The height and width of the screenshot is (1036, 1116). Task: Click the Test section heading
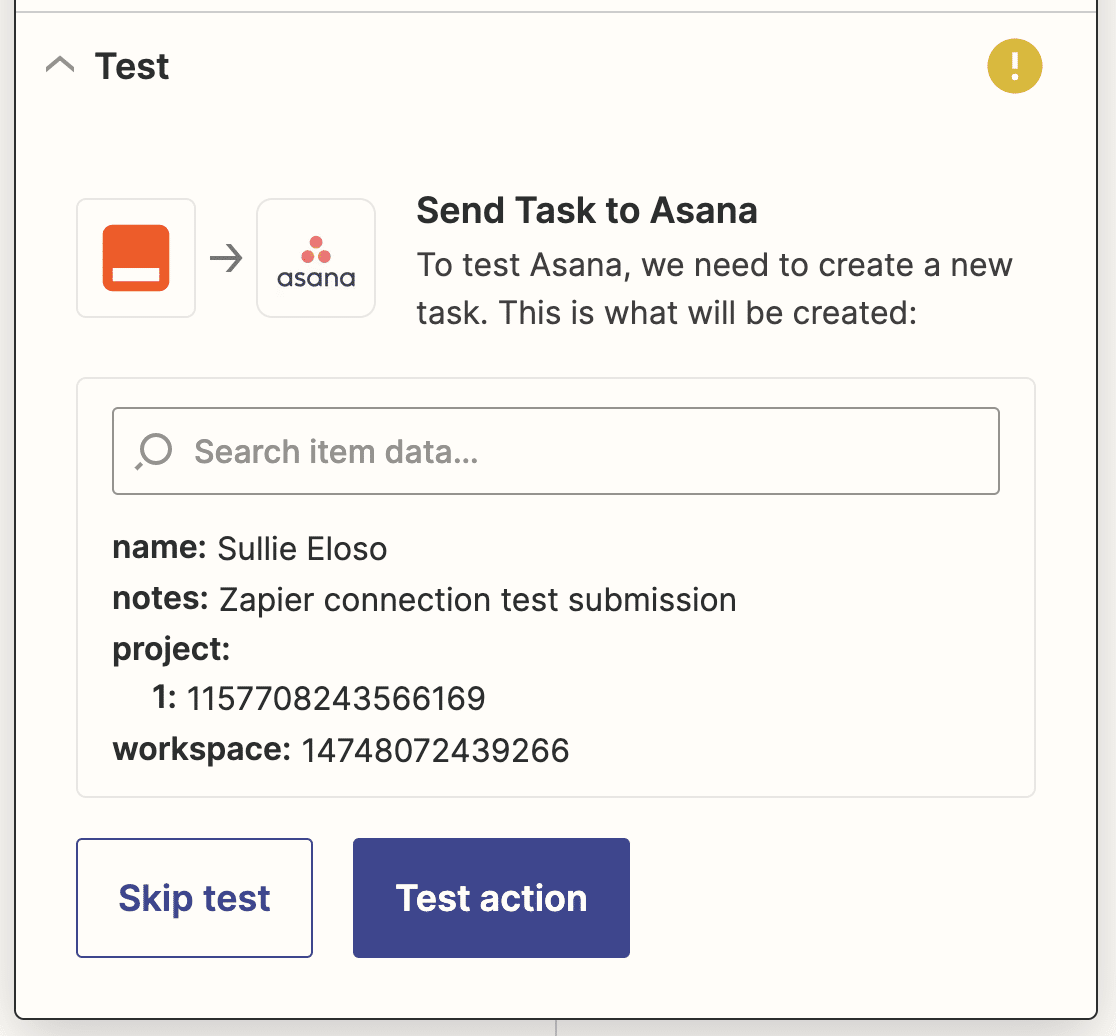click(x=132, y=67)
